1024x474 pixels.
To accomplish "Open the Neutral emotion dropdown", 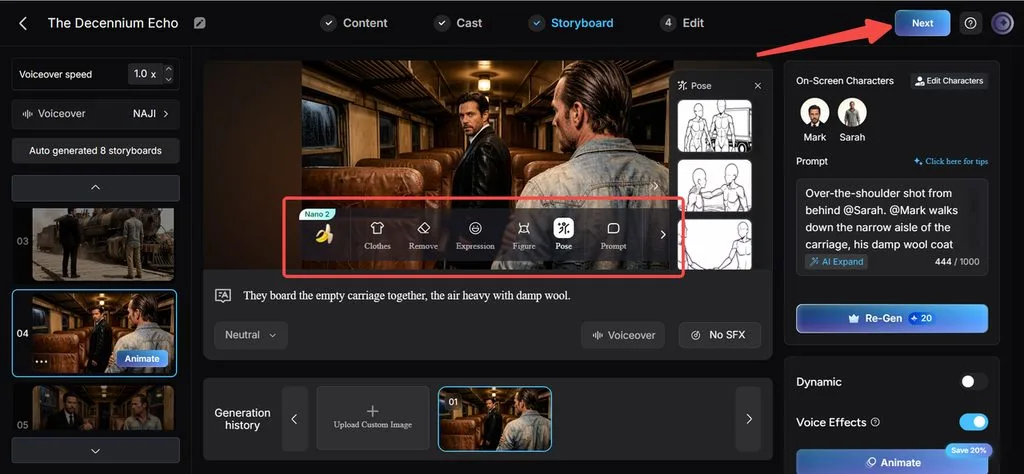I will click(251, 335).
